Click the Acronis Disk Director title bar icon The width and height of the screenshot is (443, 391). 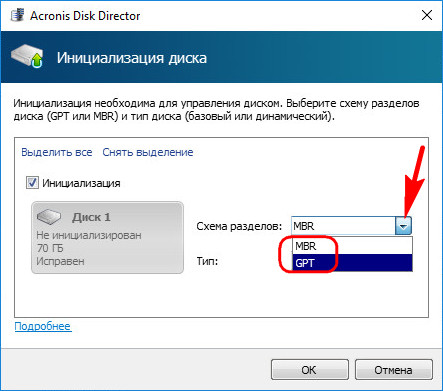[x=17, y=15]
